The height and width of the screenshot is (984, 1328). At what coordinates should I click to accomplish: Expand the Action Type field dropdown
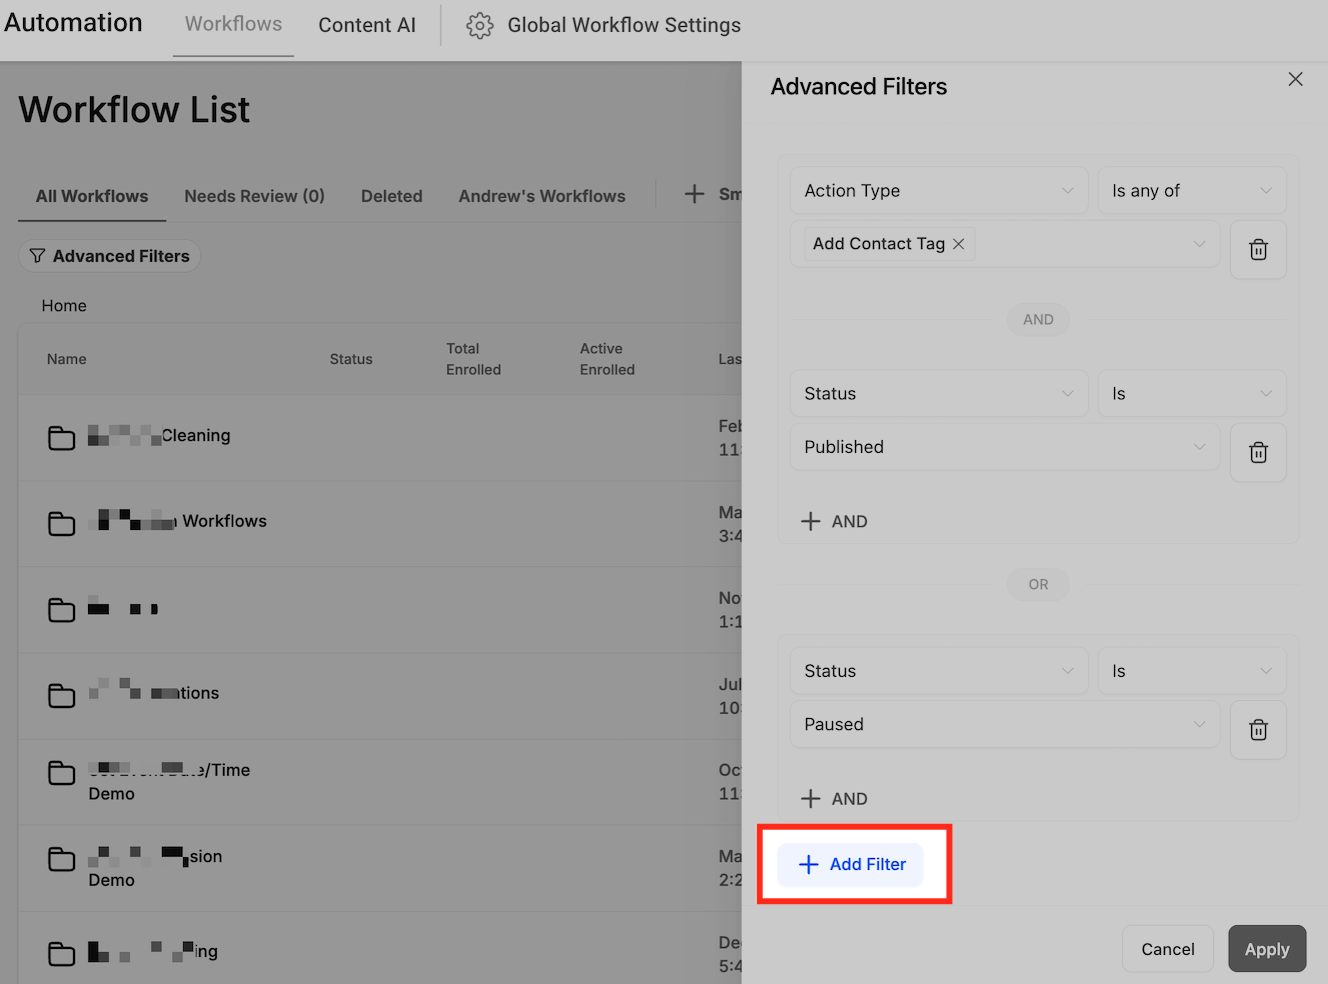tap(939, 191)
